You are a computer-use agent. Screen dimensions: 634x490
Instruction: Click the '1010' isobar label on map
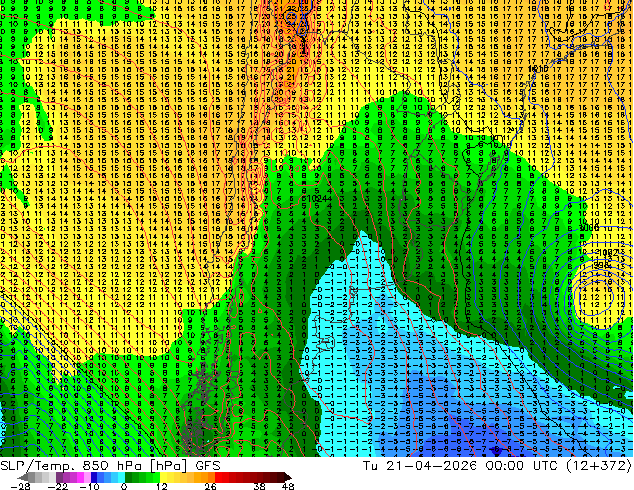538,69
